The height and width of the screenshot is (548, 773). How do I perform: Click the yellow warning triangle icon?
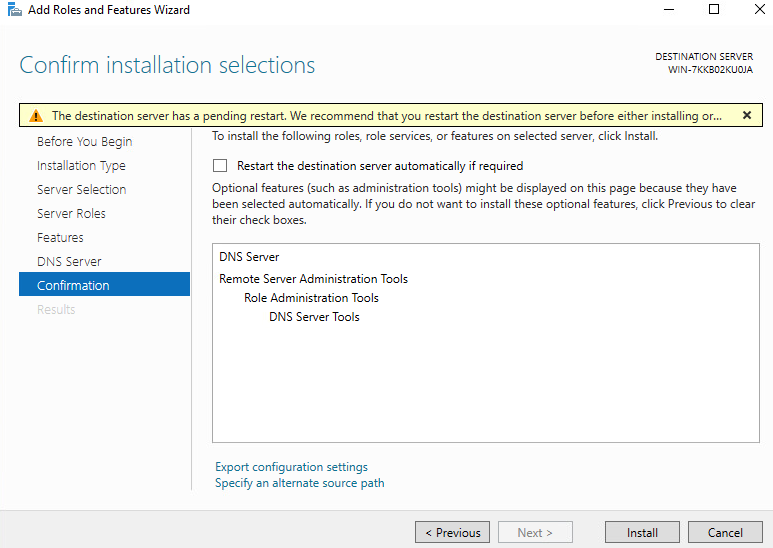tap(36, 116)
